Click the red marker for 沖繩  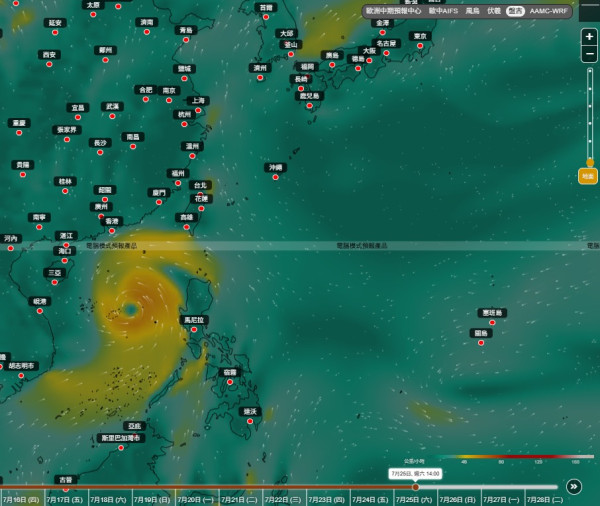pyautogui.click(x=276, y=177)
